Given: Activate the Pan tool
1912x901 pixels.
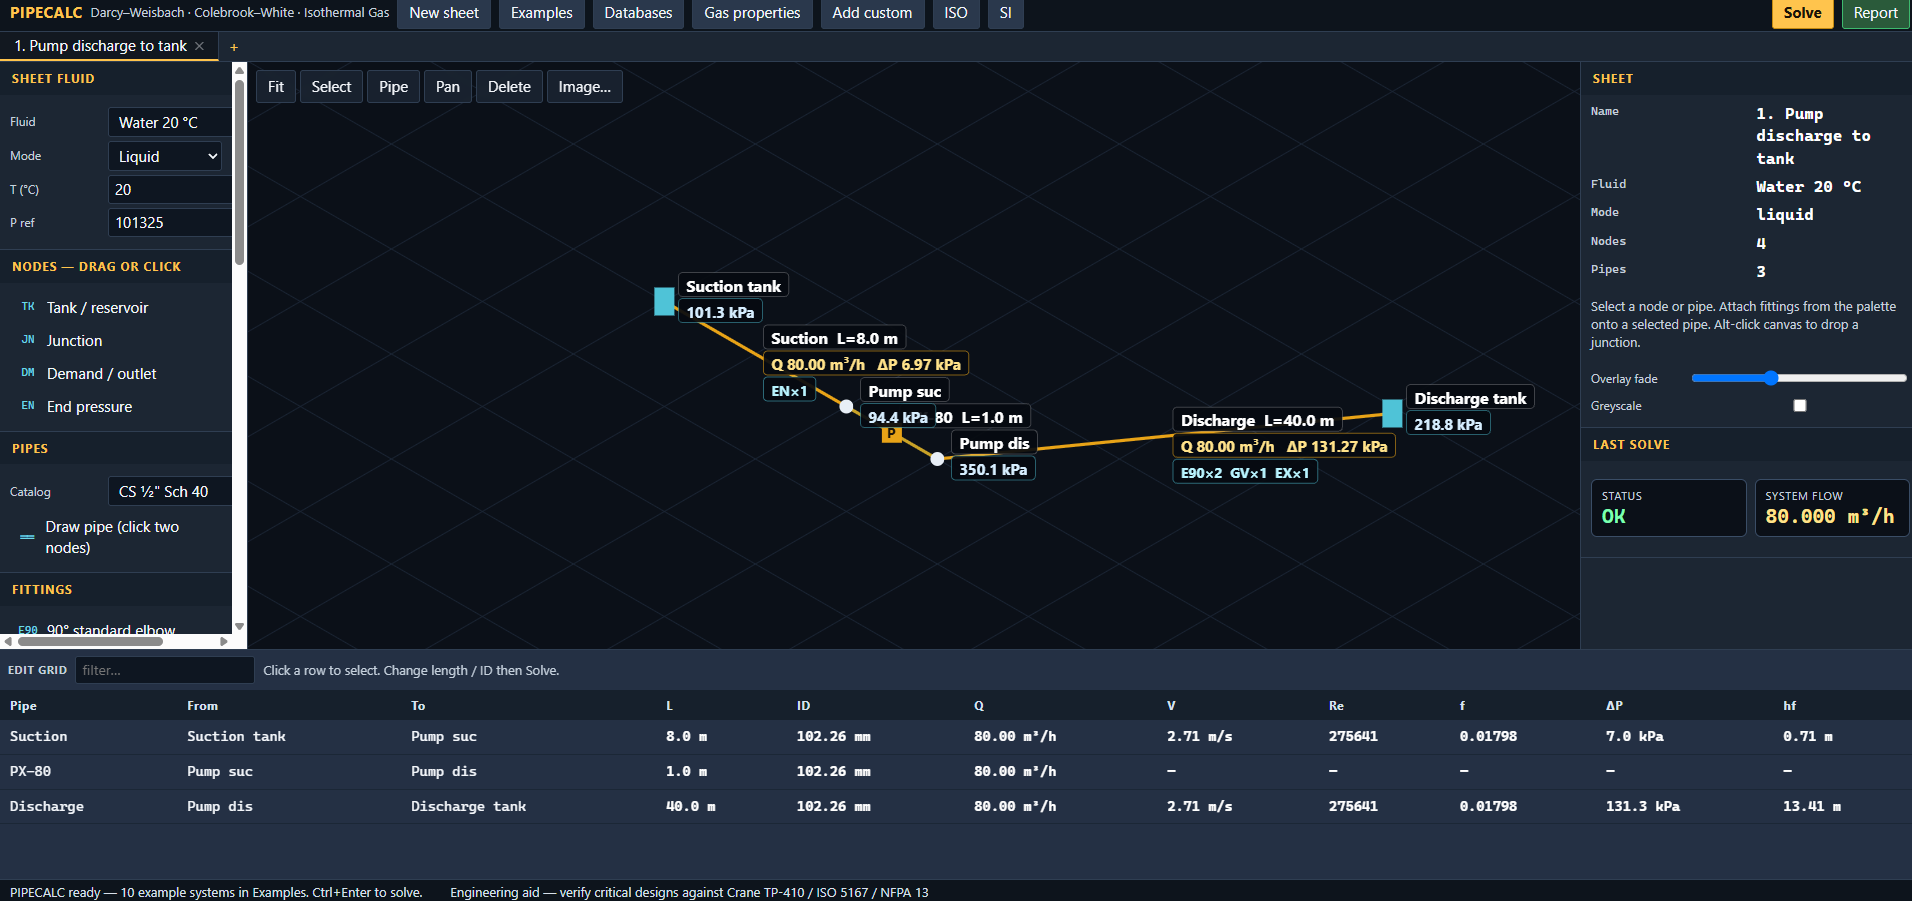Looking at the screenshot, I should 448,87.
